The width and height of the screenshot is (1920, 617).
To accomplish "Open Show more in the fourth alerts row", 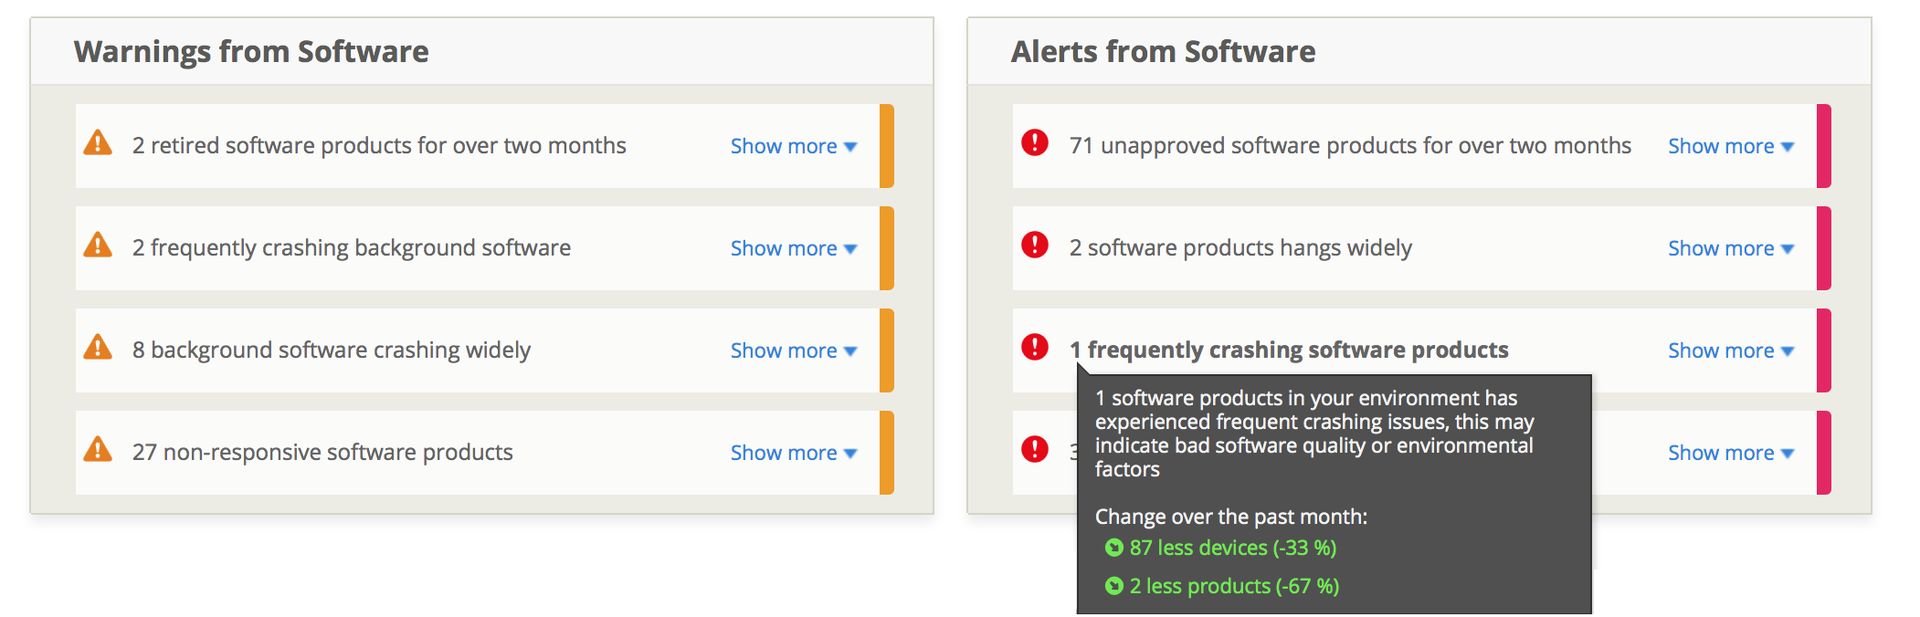I will coord(1731,452).
